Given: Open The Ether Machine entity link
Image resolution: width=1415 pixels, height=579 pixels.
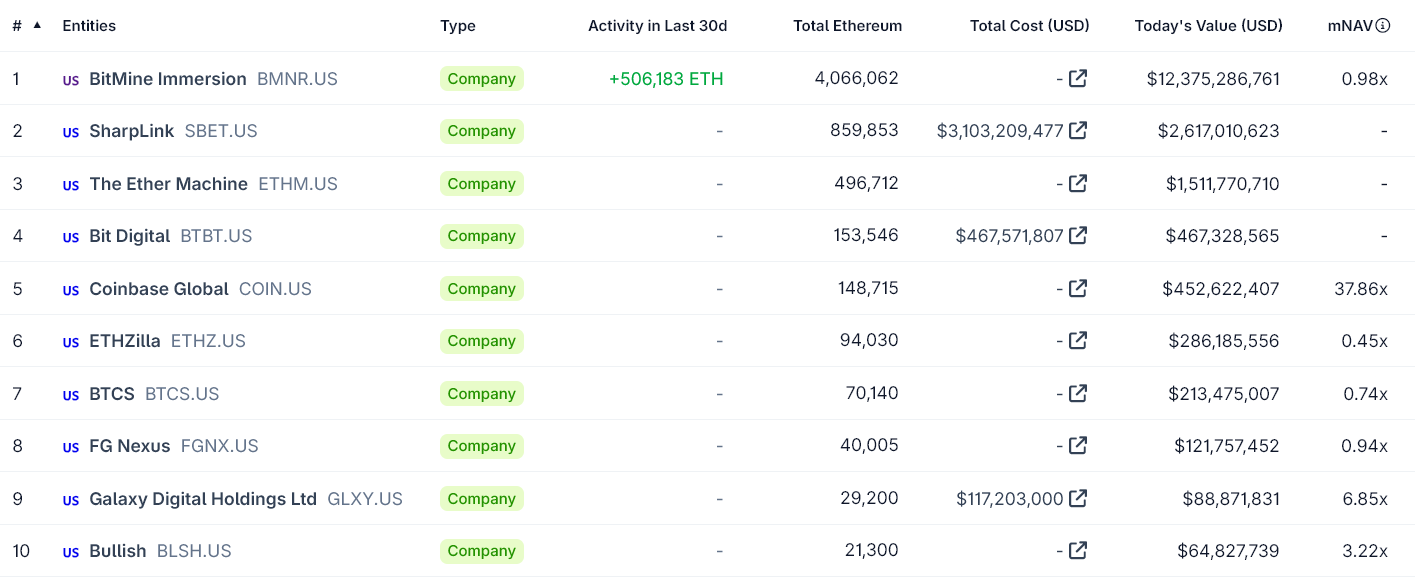Looking at the screenshot, I should (x=168, y=184).
